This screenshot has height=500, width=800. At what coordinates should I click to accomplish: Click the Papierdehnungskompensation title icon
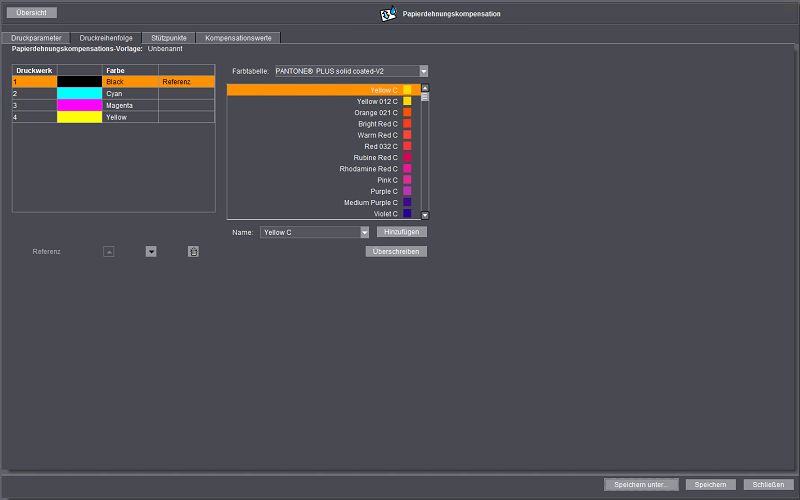click(388, 14)
